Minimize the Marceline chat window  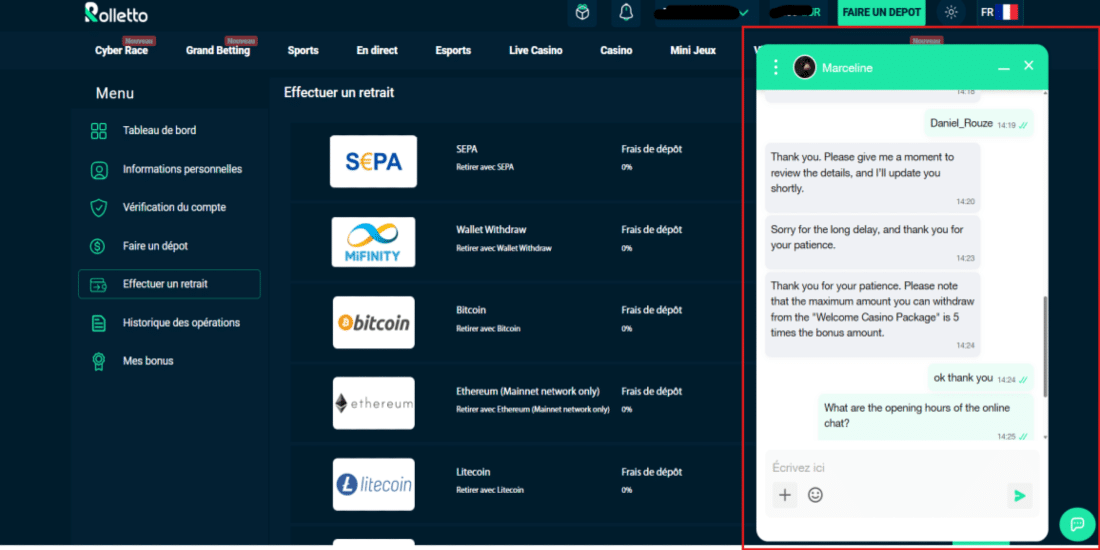(x=1004, y=68)
